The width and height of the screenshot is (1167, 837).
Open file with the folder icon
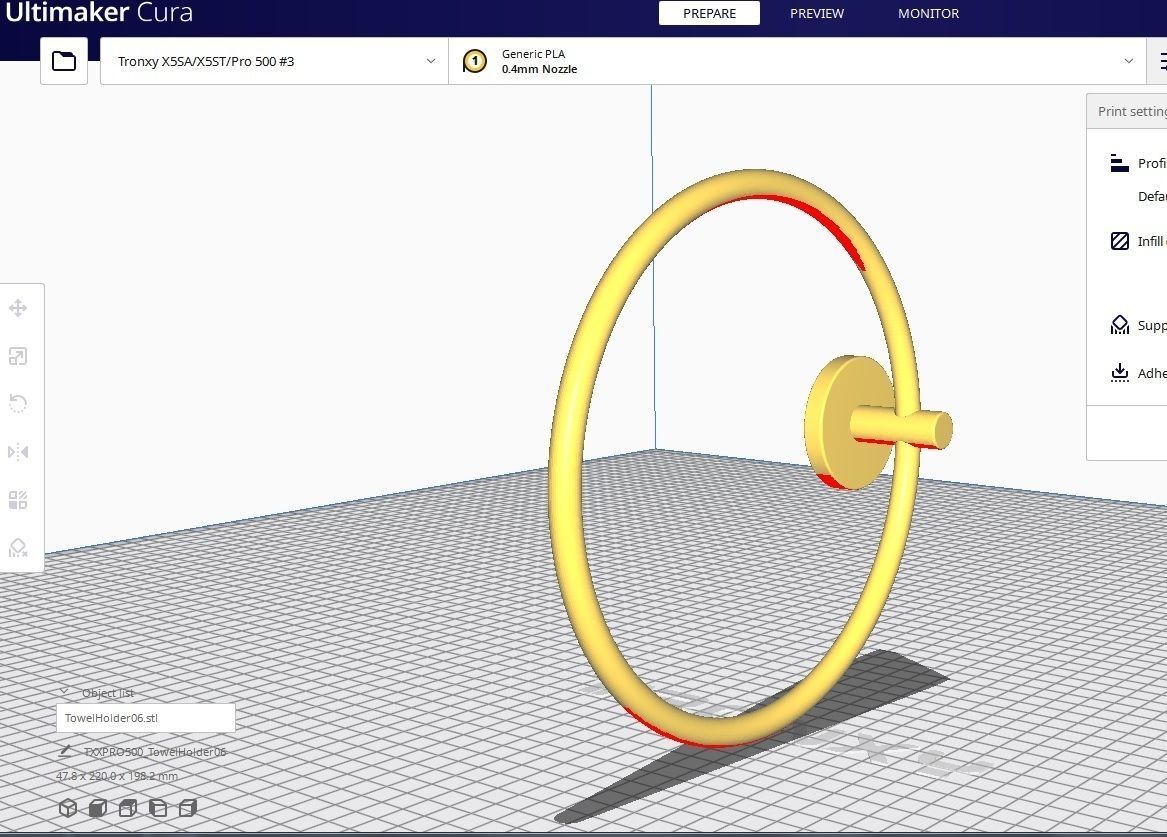(64, 61)
